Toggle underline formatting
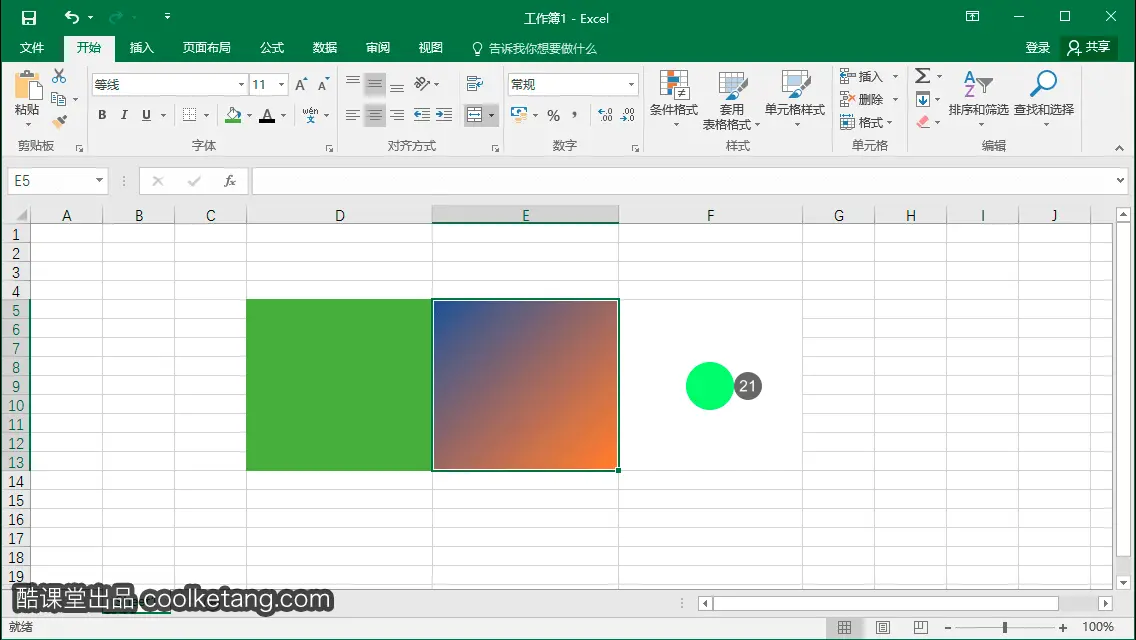 (x=146, y=115)
